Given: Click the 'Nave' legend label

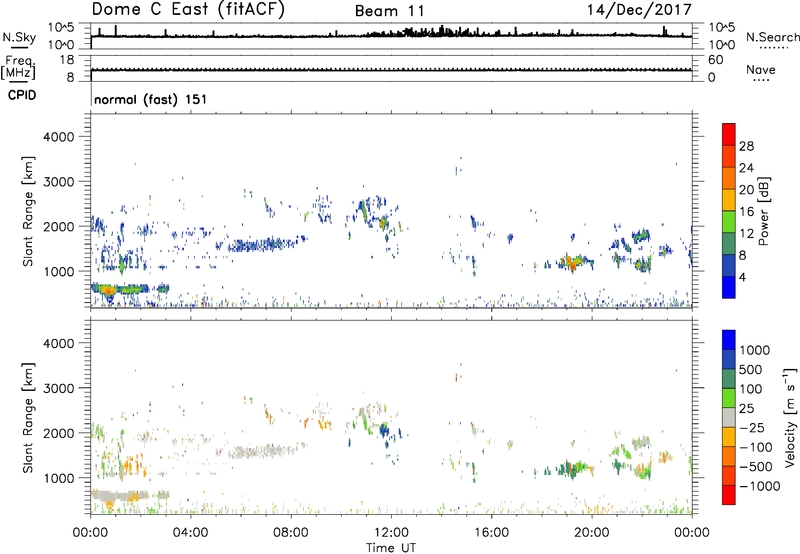Looking at the screenshot, I should point(760,69).
